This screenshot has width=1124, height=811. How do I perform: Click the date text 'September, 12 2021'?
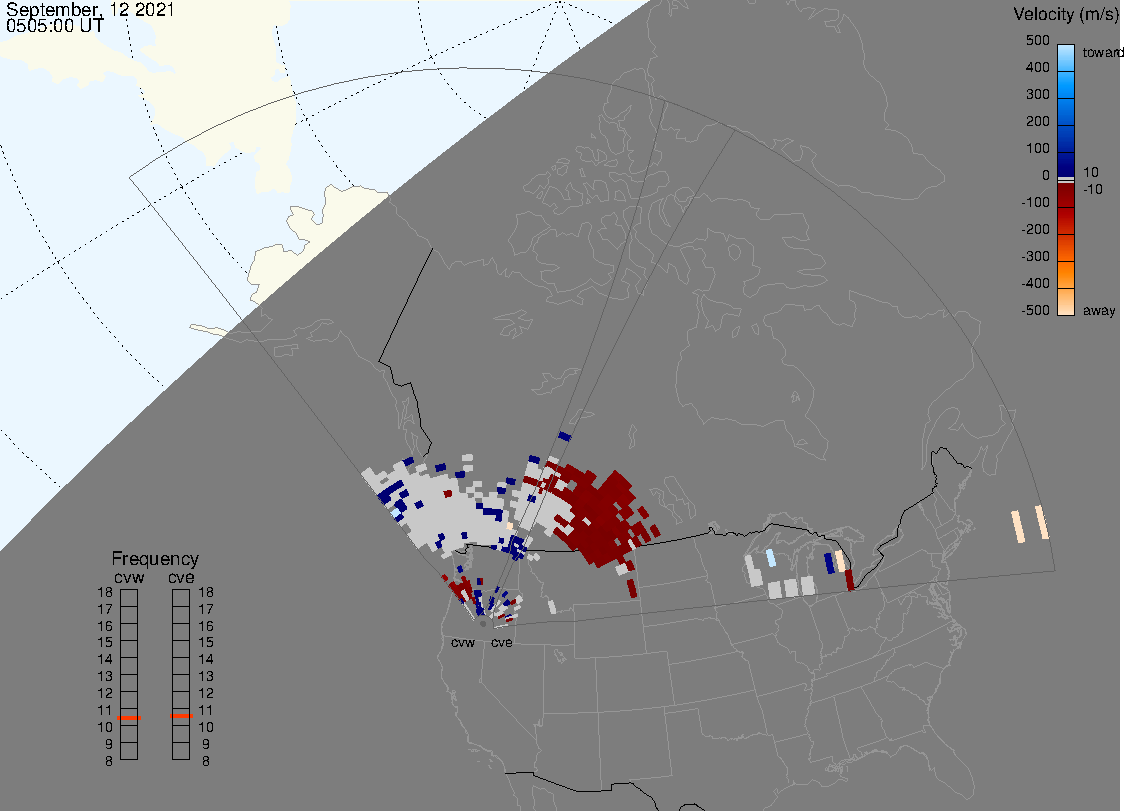(x=90, y=9)
